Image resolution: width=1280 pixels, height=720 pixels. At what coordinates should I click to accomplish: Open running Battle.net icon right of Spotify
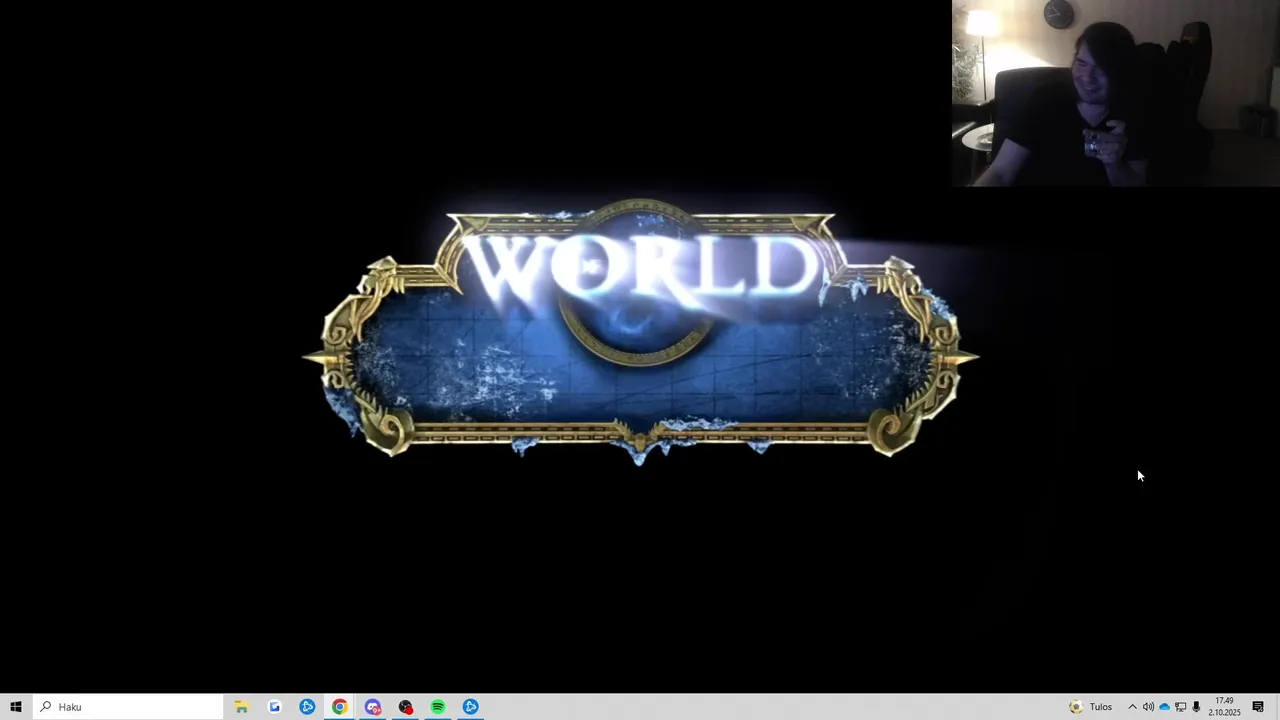pos(471,707)
